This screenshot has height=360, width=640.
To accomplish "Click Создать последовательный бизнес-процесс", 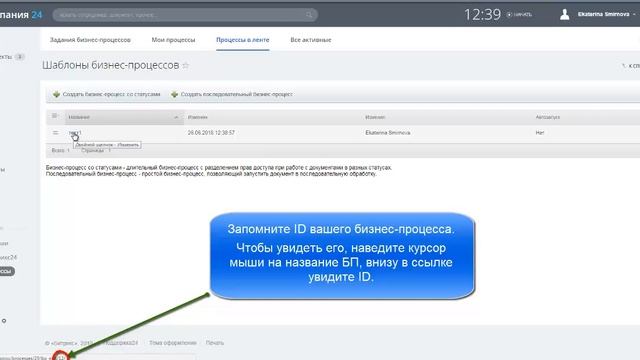I will click(x=236, y=94).
